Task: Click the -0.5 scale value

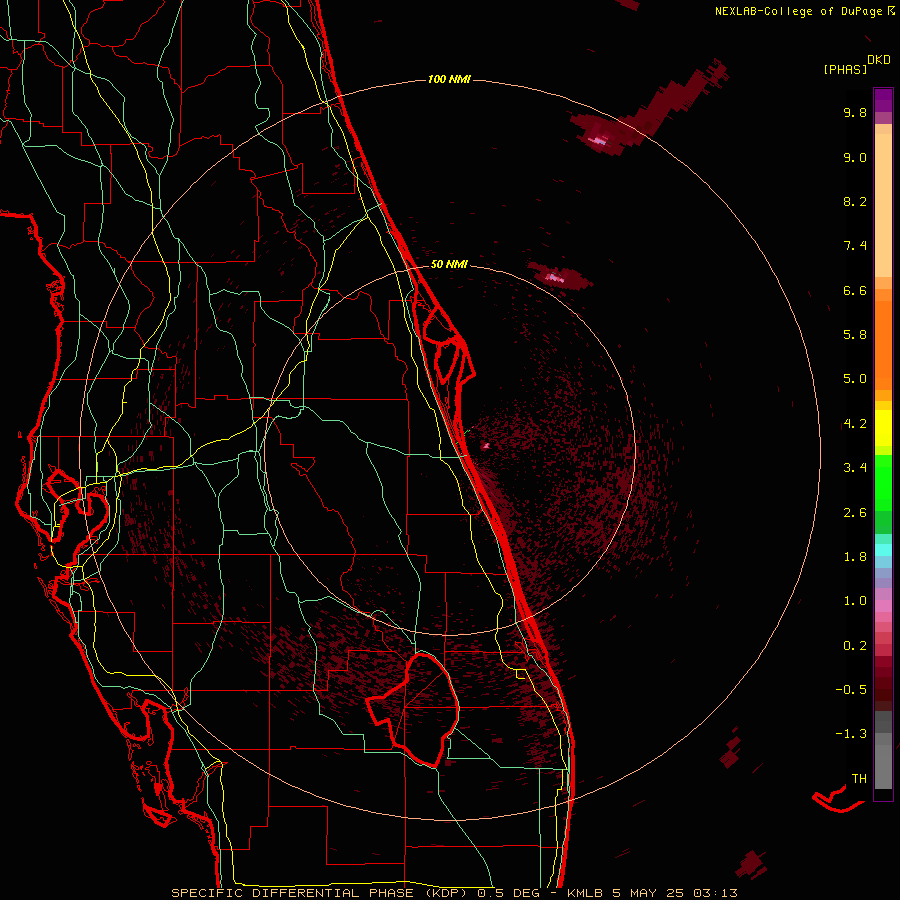Action: (x=851, y=690)
